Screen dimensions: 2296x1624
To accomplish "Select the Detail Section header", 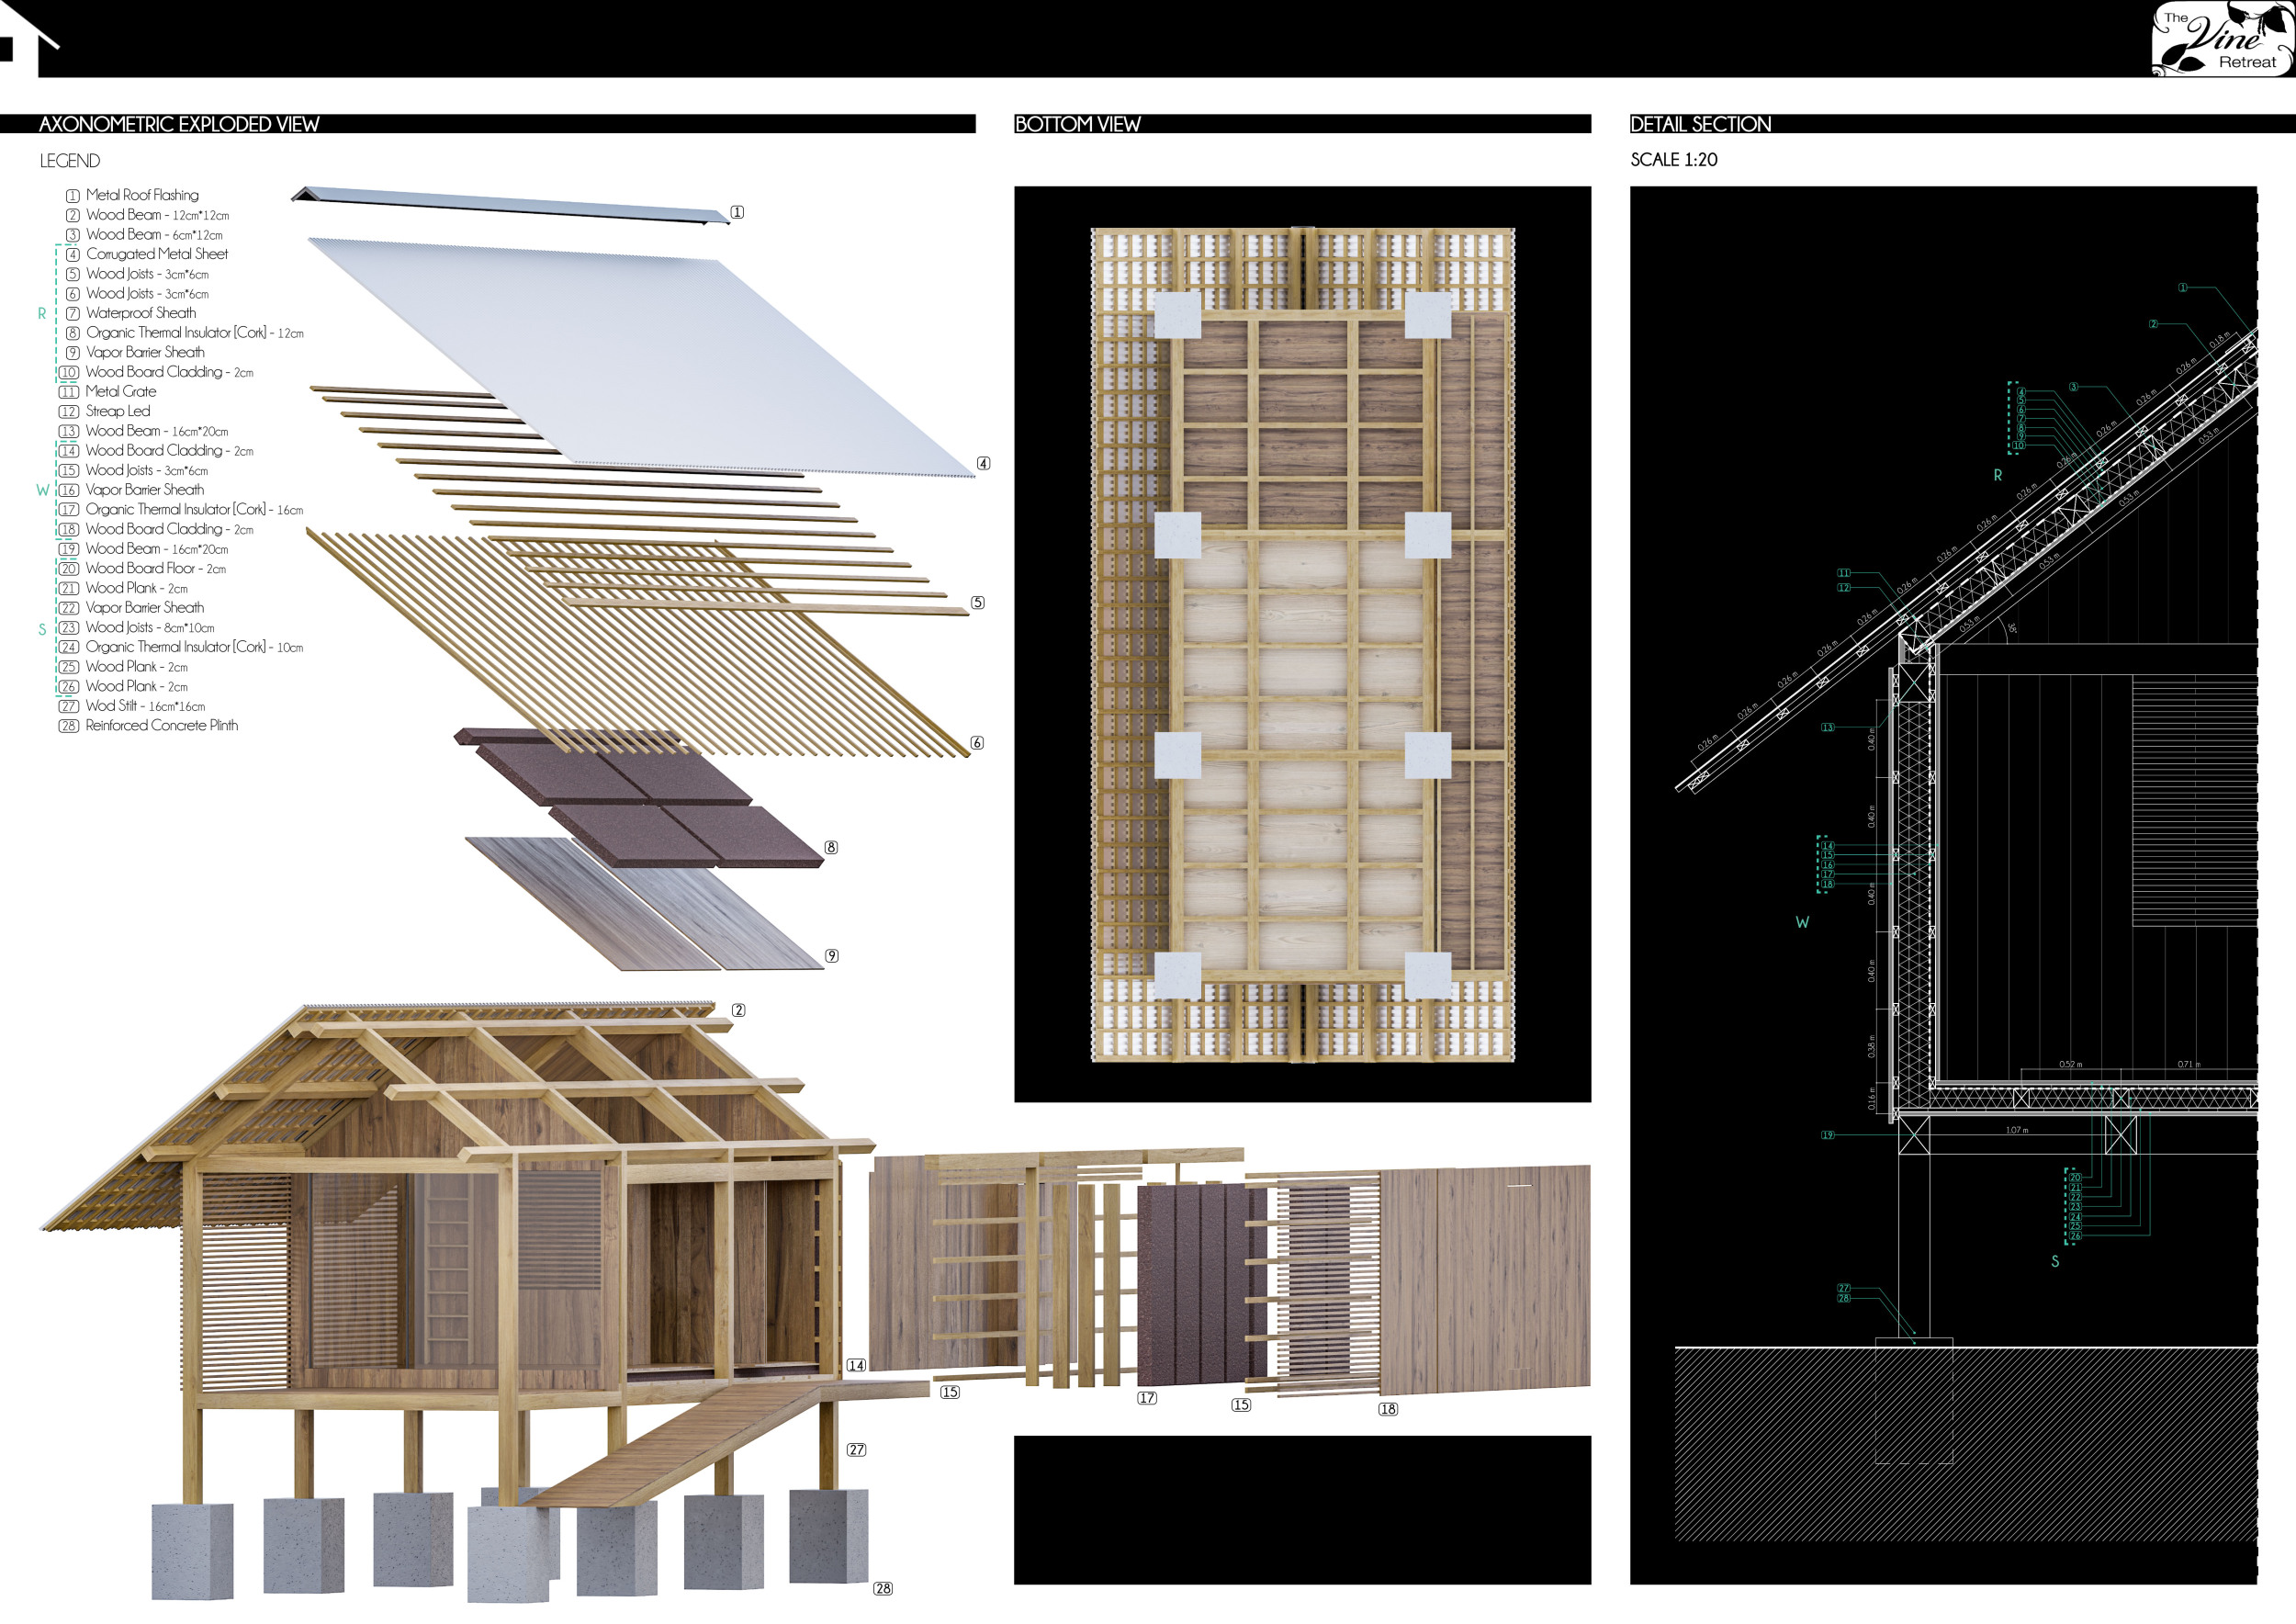I will (x=1700, y=124).
